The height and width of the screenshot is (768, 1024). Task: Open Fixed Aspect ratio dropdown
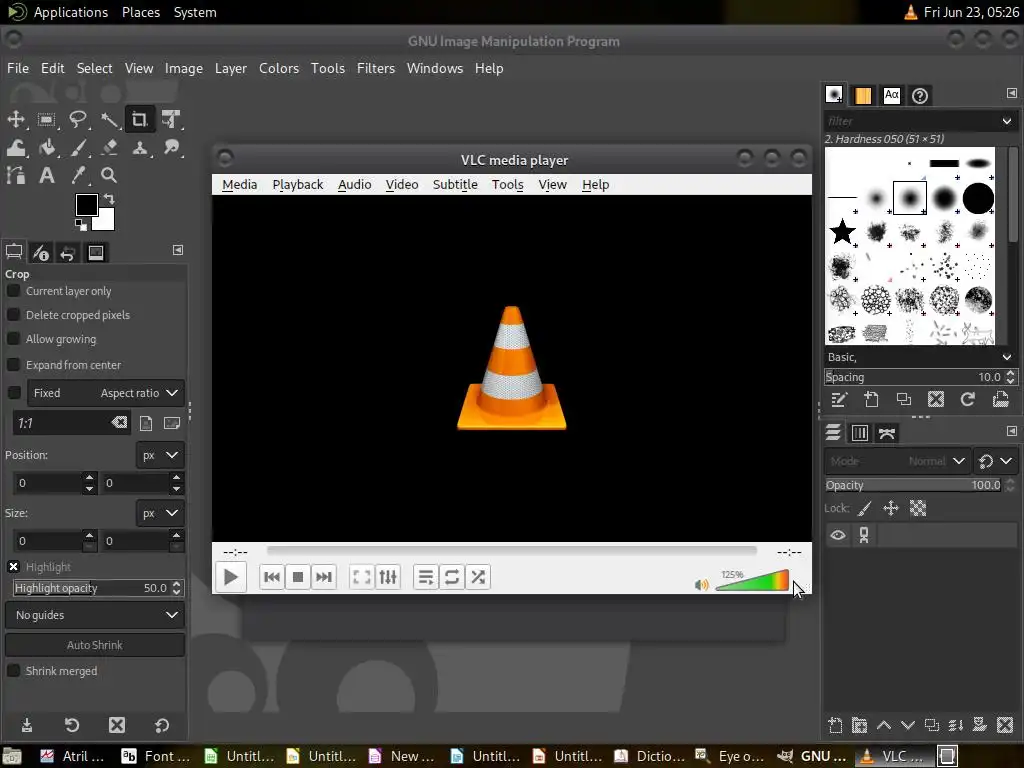[x=106, y=393]
